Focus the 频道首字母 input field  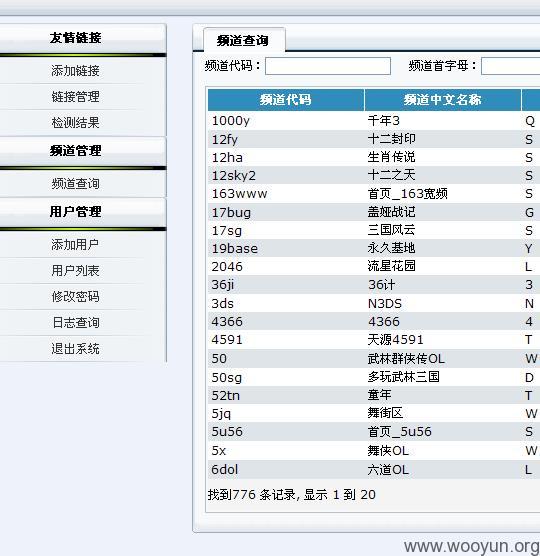click(x=511, y=66)
